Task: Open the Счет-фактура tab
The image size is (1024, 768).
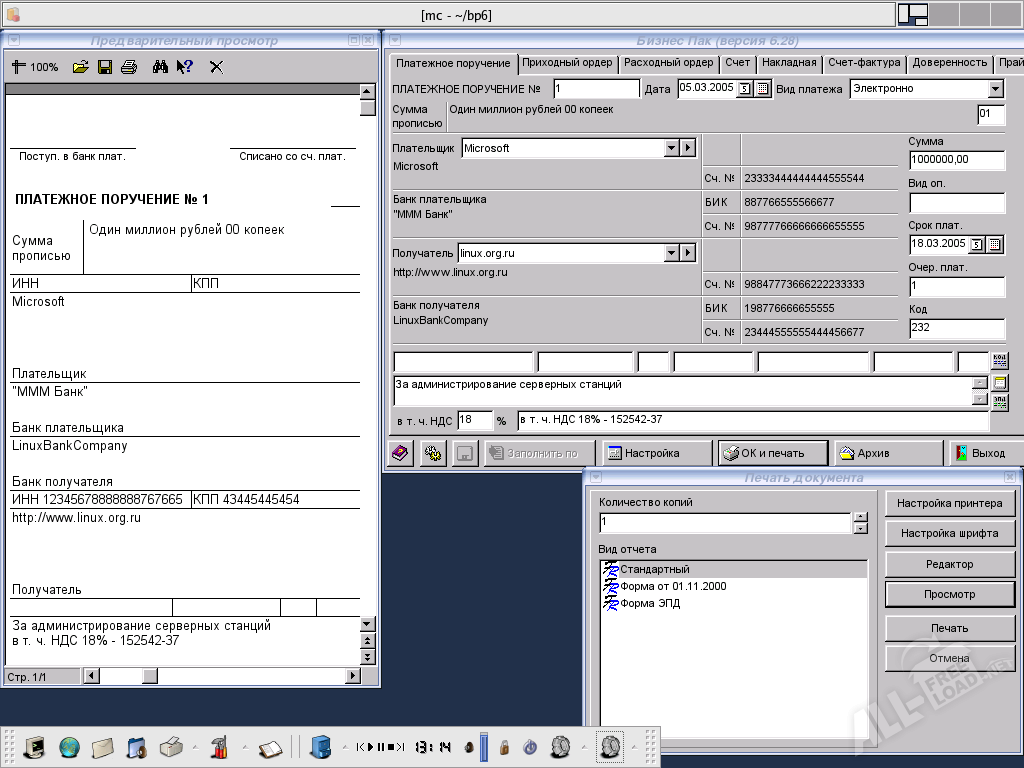Action: pyautogui.click(x=864, y=62)
